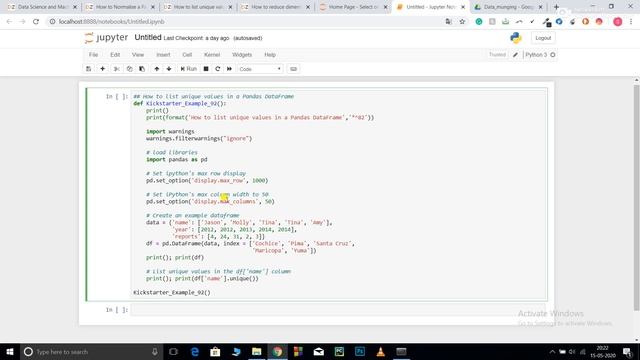Open File Explorer from taskbar
This screenshot has width=640, height=360.
pyautogui.click(x=257, y=351)
